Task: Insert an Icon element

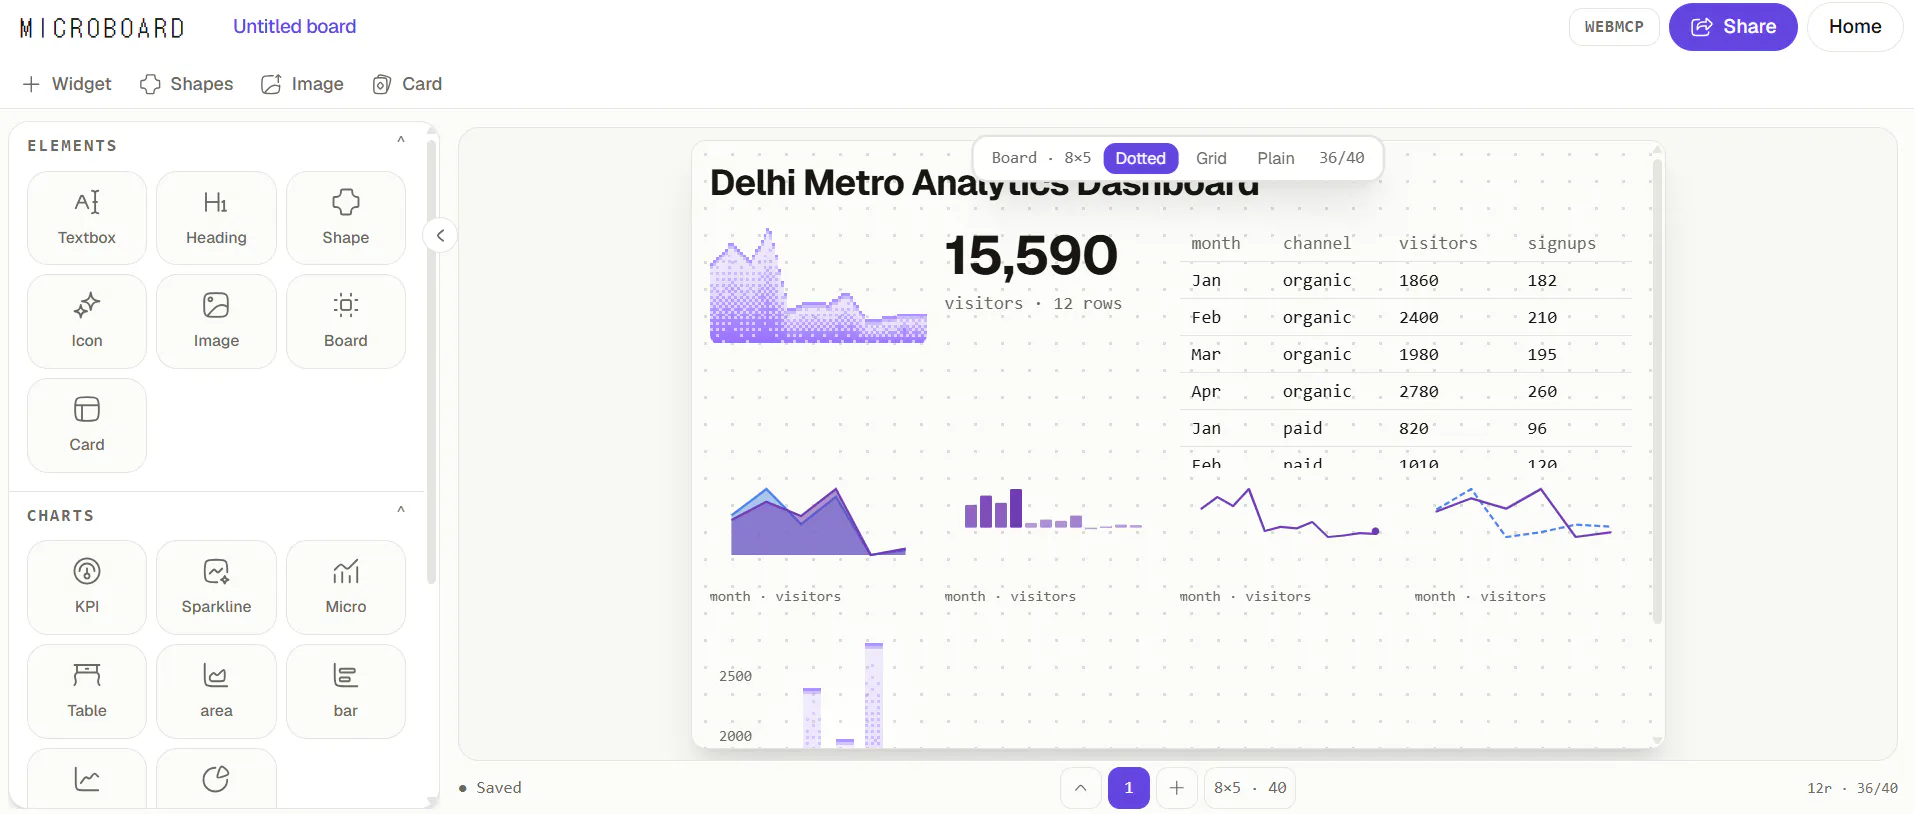Action: coord(87,321)
